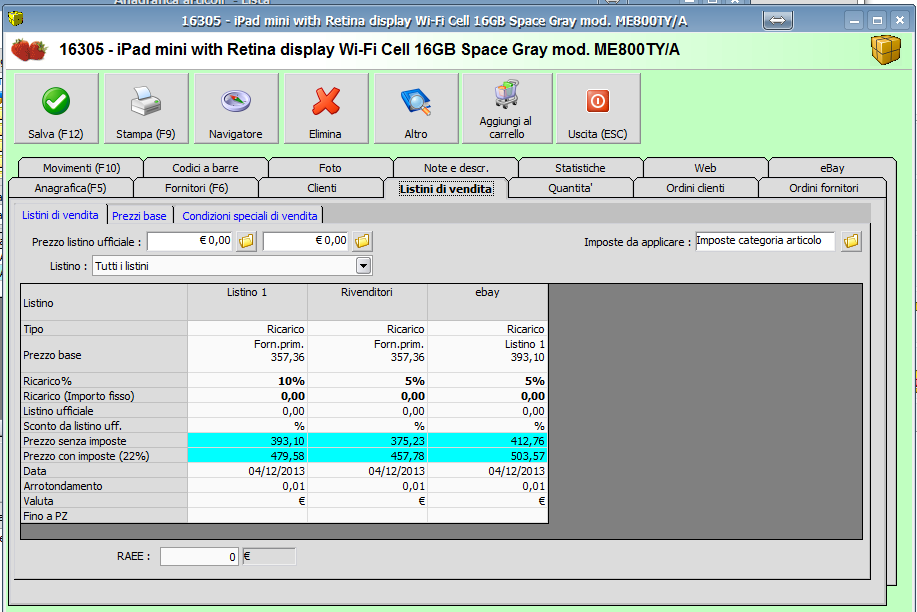Click folder icon next to first Prezzo listino field

tap(246, 241)
